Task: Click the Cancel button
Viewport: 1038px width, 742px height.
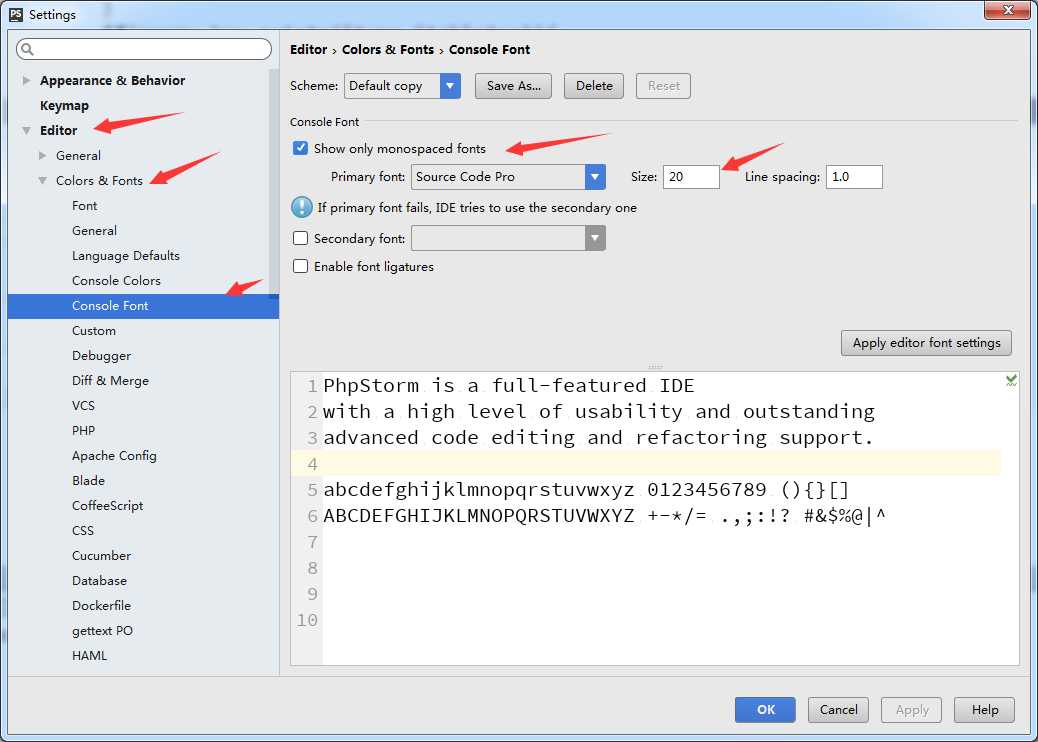Action: [838, 710]
